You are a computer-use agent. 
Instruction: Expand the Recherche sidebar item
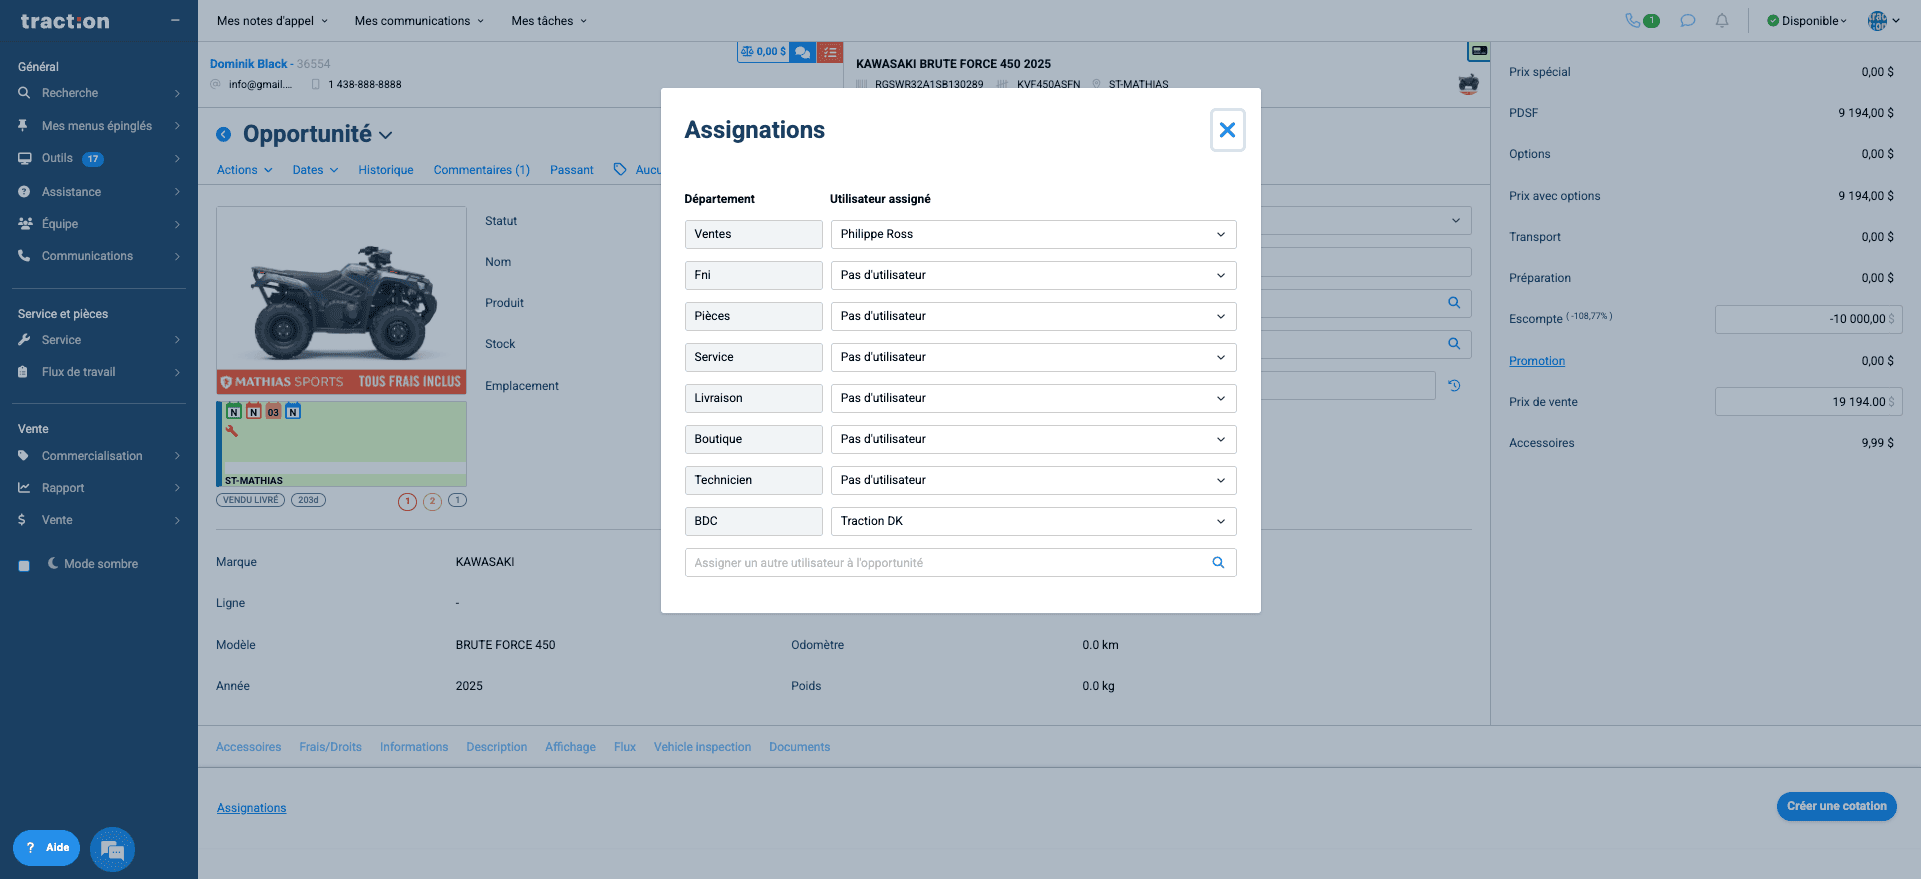pos(99,93)
